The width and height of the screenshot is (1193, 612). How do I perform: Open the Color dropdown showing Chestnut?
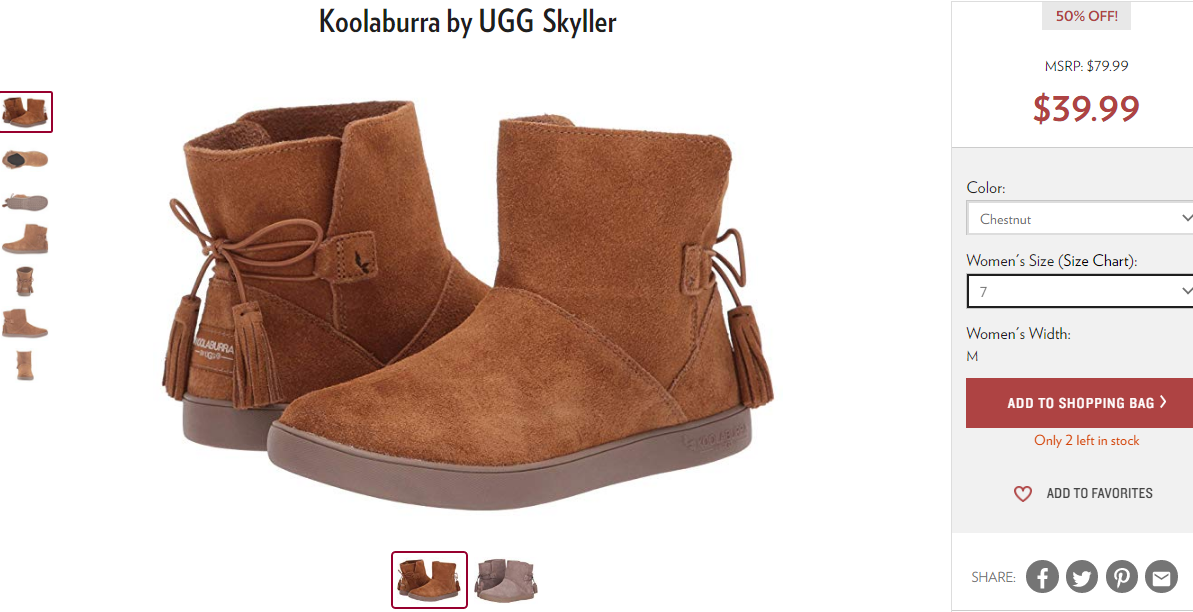click(1080, 219)
